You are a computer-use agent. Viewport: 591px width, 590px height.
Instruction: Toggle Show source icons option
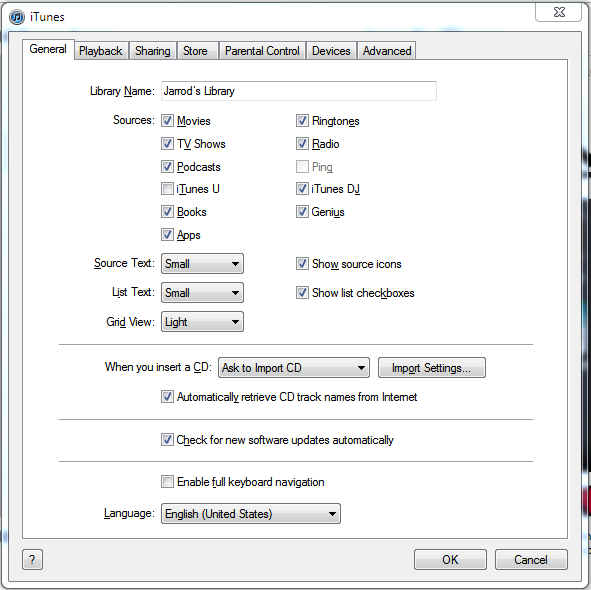tap(302, 264)
